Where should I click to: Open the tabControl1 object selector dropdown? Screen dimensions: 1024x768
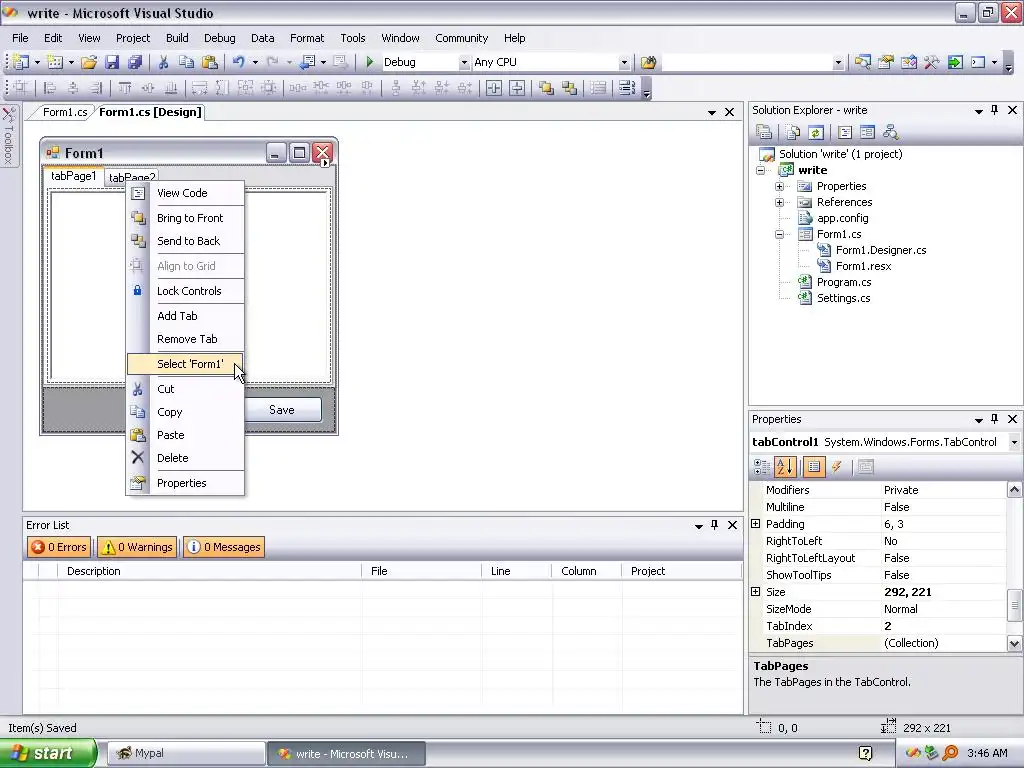coord(1014,442)
